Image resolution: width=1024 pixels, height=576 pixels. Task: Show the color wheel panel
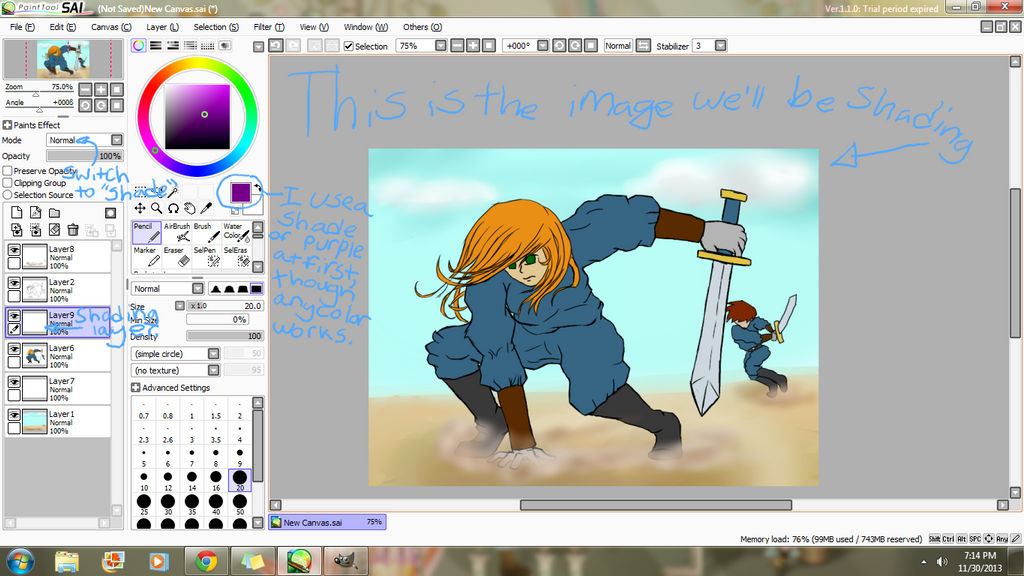(x=138, y=46)
